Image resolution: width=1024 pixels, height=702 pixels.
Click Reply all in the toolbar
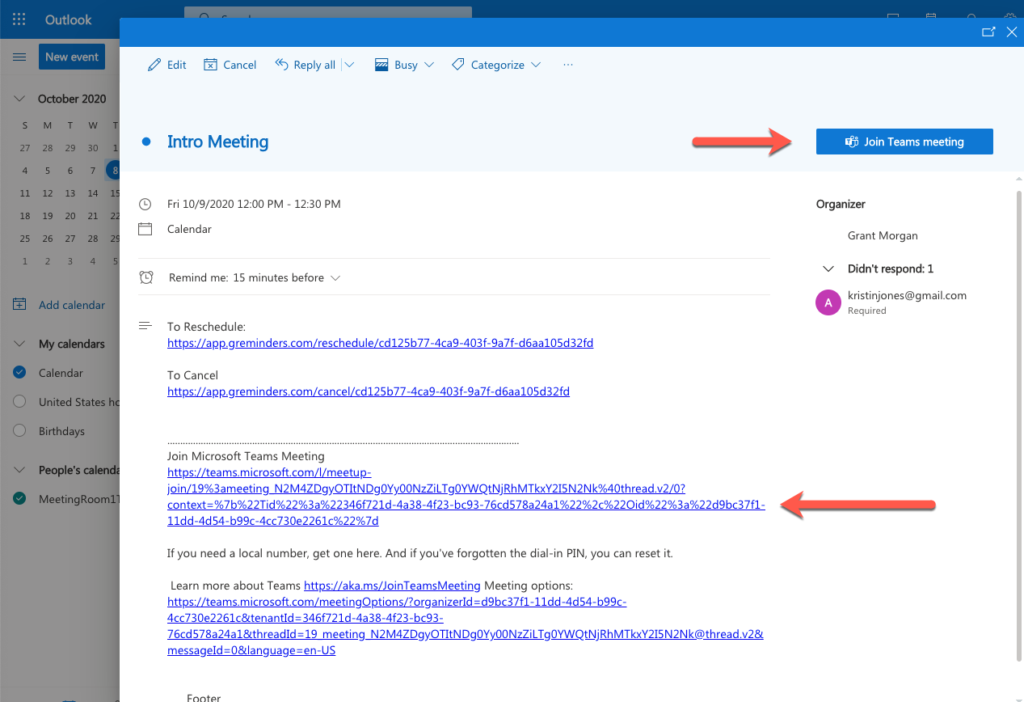[x=306, y=65]
